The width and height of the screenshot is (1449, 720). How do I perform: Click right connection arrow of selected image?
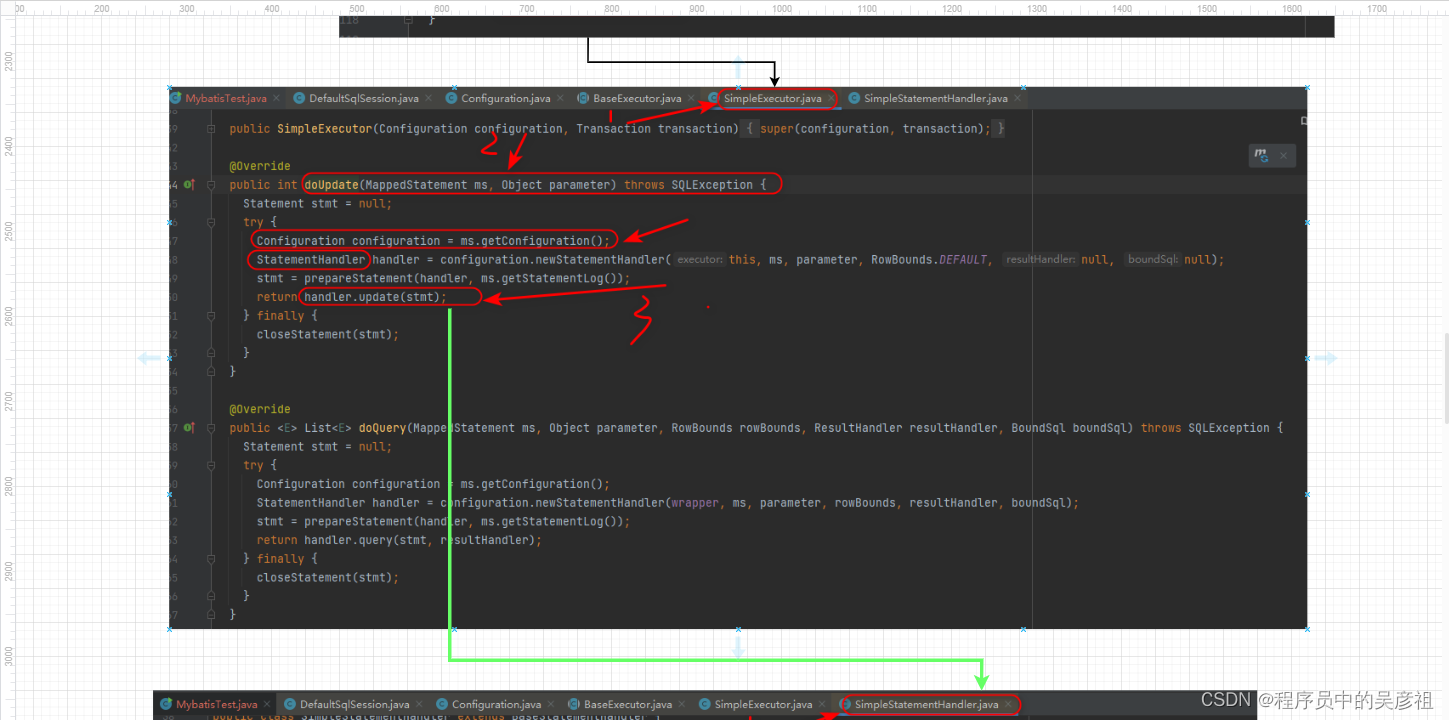1326,358
